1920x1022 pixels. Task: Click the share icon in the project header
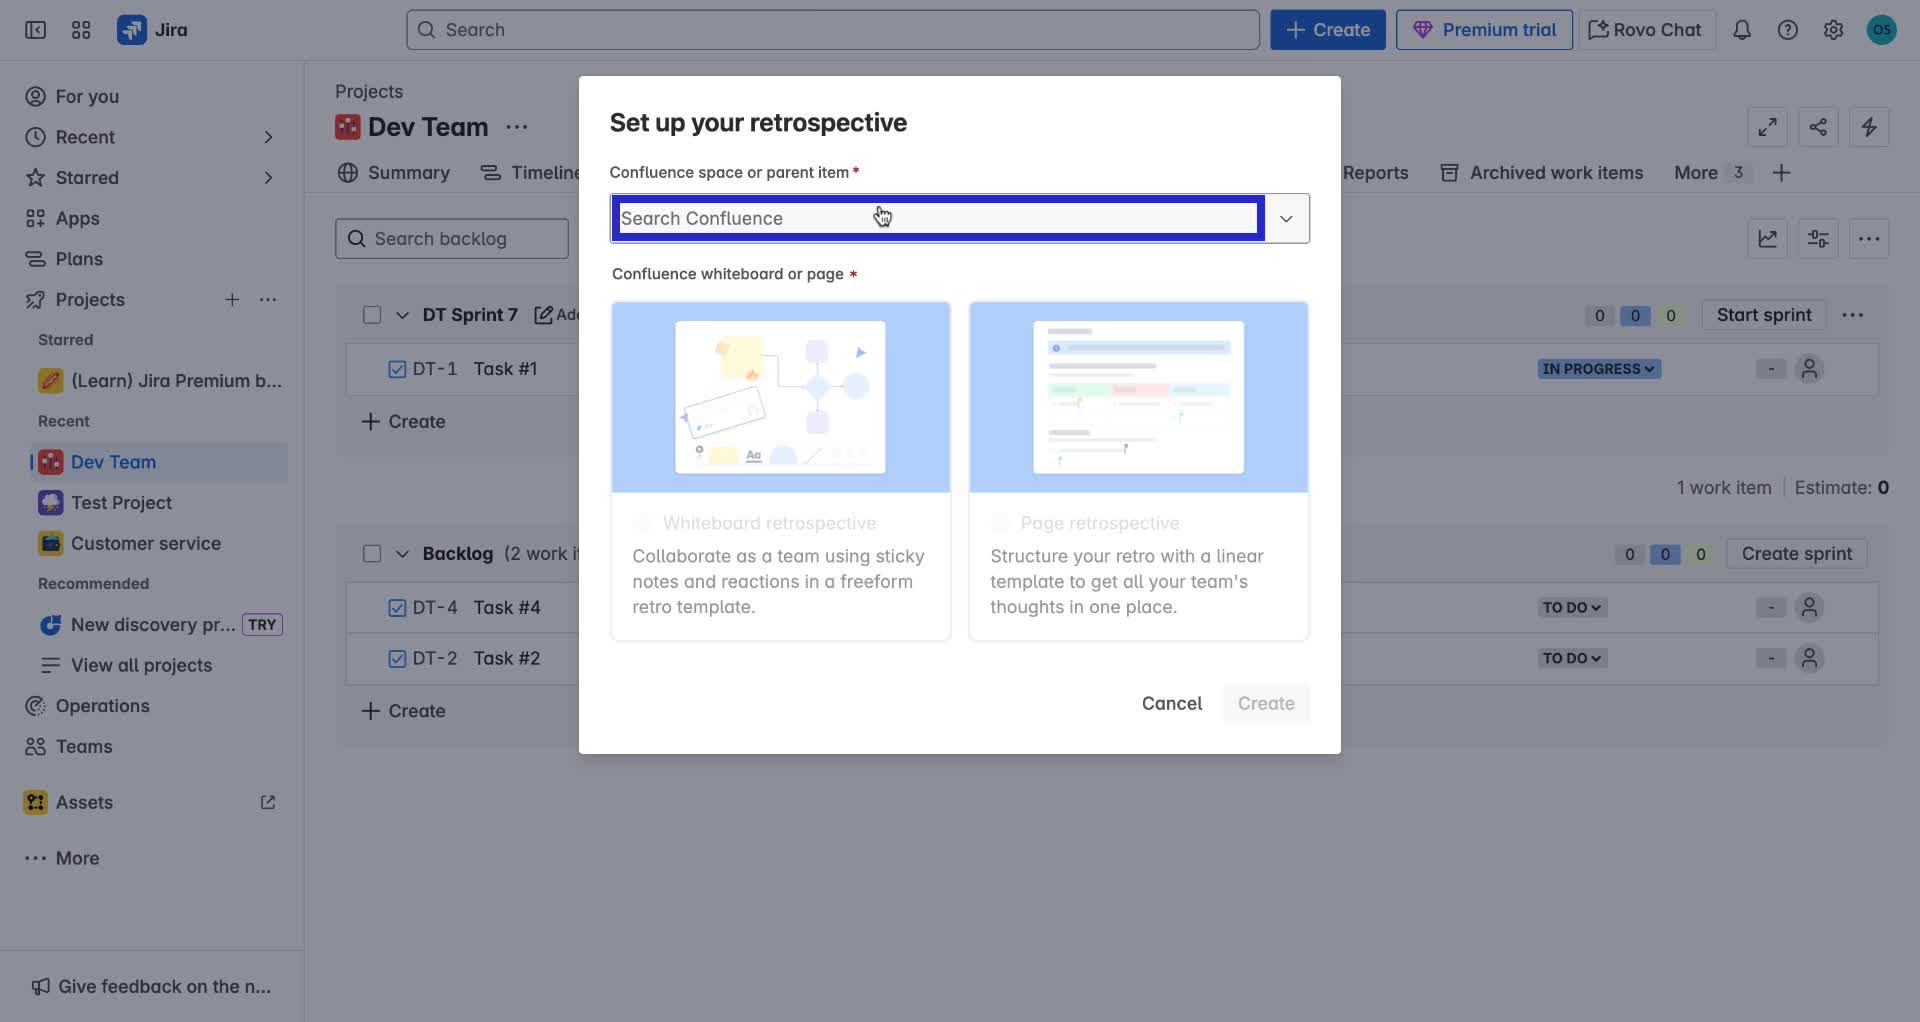click(x=1818, y=127)
